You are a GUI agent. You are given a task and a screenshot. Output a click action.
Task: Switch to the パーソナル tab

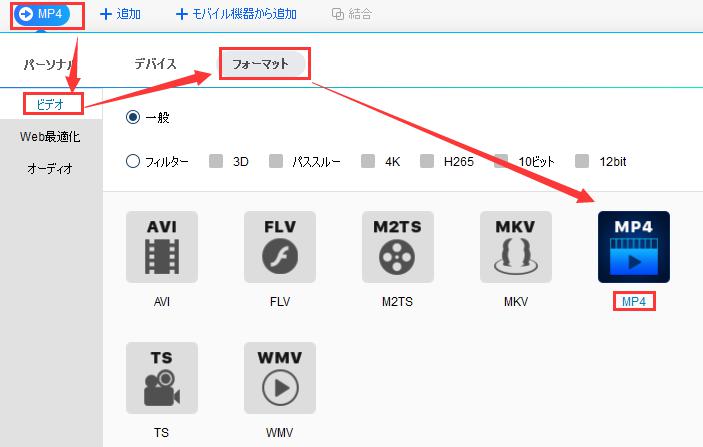tap(49, 65)
